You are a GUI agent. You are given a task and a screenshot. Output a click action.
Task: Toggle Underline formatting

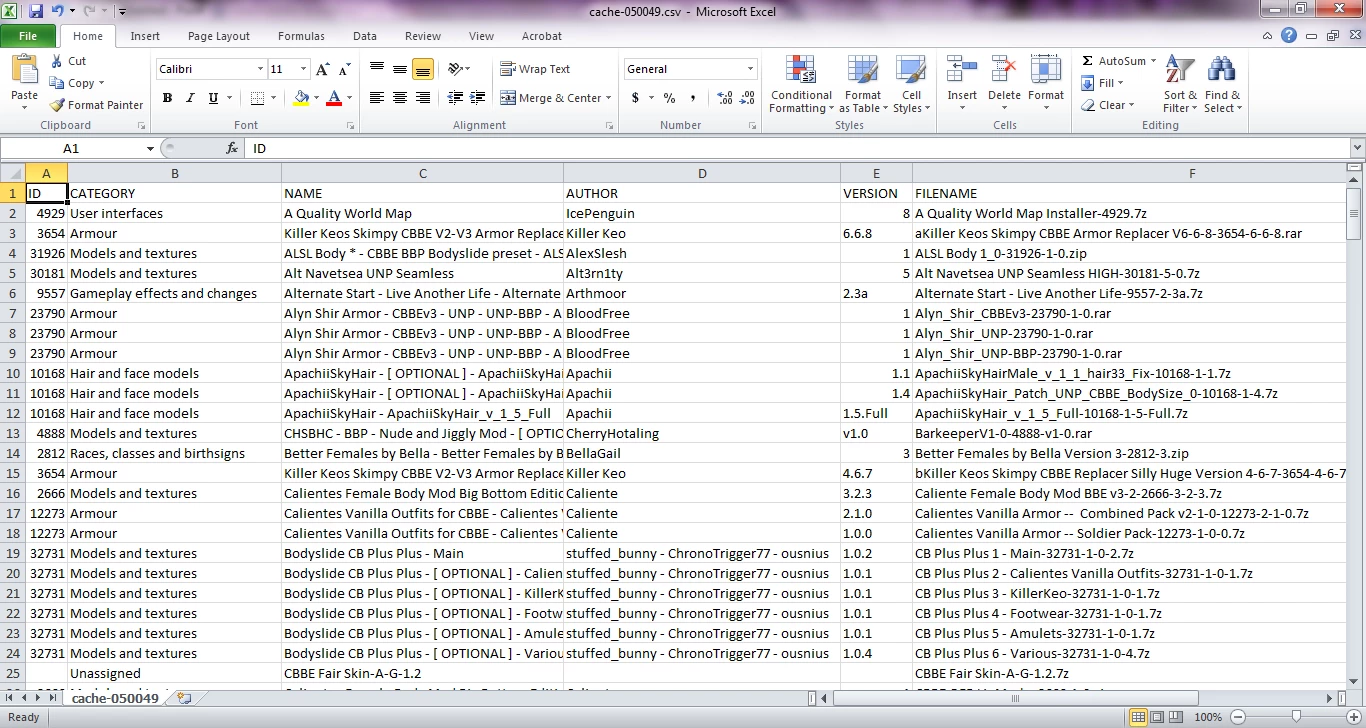pyautogui.click(x=213, y=98)
